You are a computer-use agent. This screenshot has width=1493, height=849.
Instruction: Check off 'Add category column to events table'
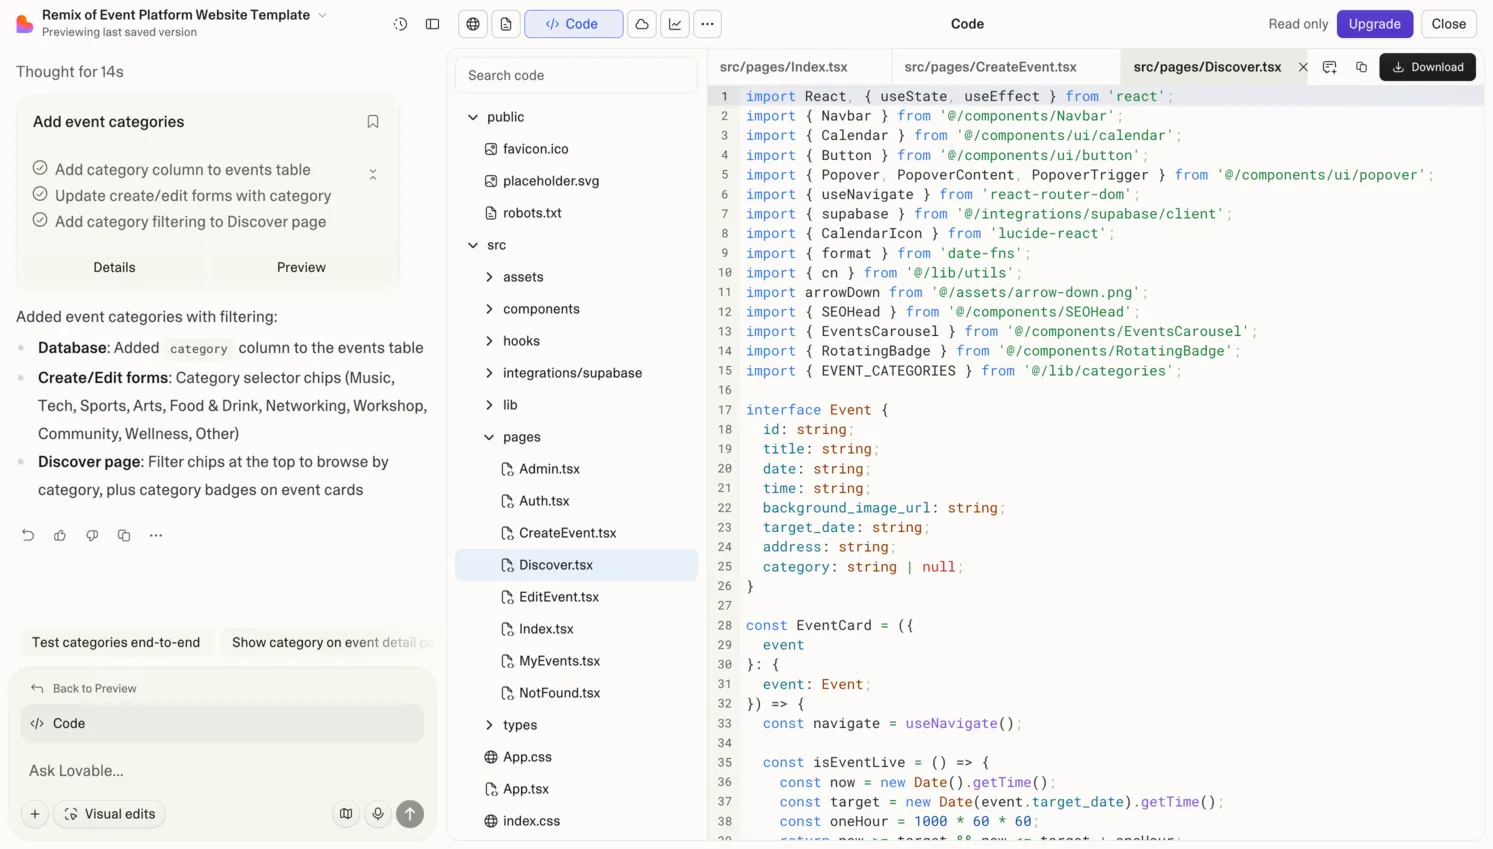pyautogui.click(x=40, y=170)
